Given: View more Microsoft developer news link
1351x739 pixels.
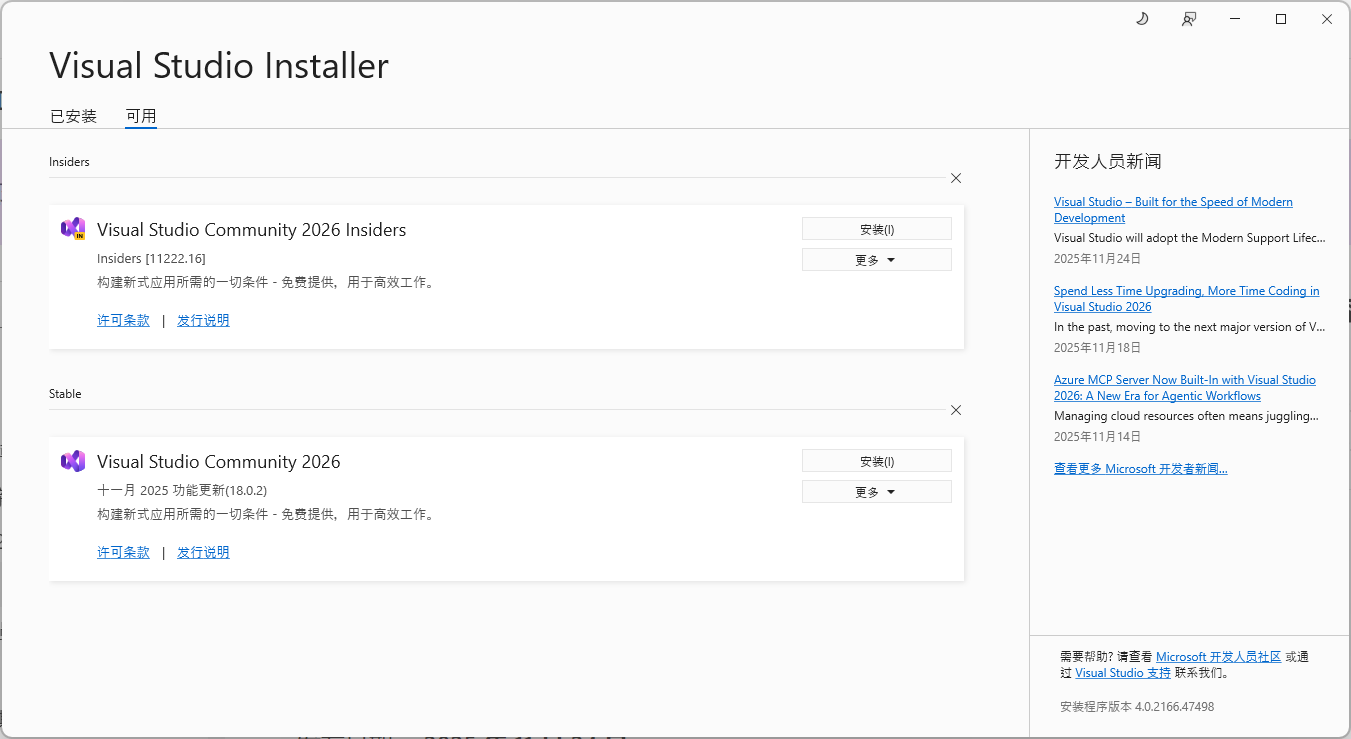Looking at the screenshot, I should tap(1140, 468).
